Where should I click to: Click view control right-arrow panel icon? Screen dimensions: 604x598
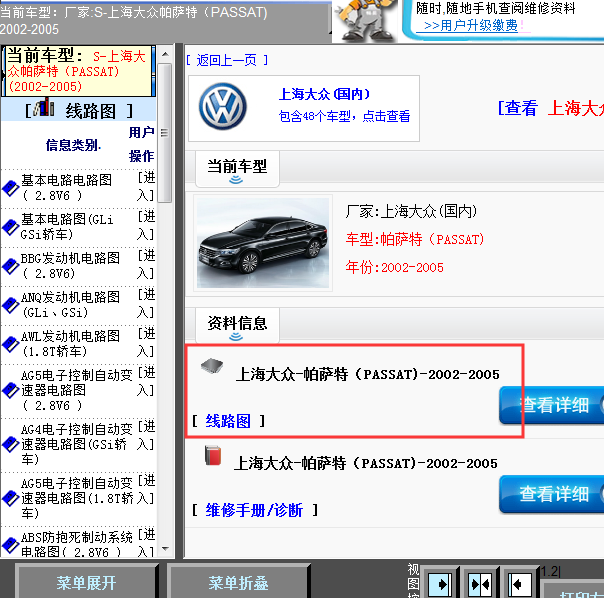click(440, 585)
